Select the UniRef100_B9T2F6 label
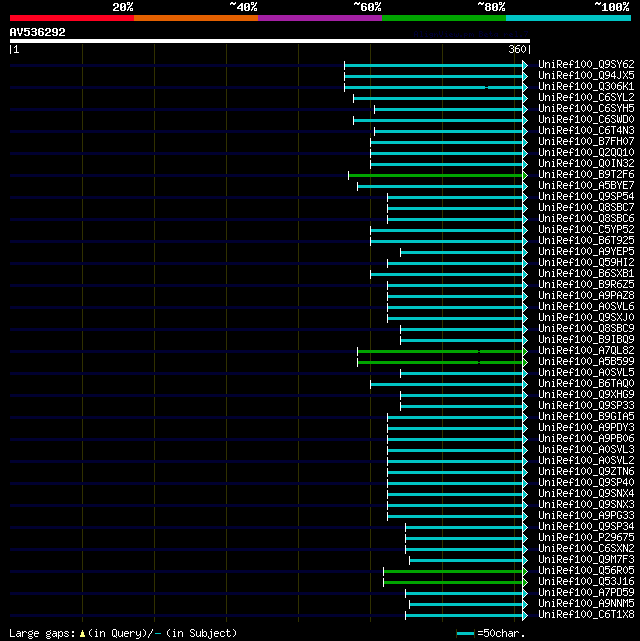640x641 pixels. pos(586,175)
